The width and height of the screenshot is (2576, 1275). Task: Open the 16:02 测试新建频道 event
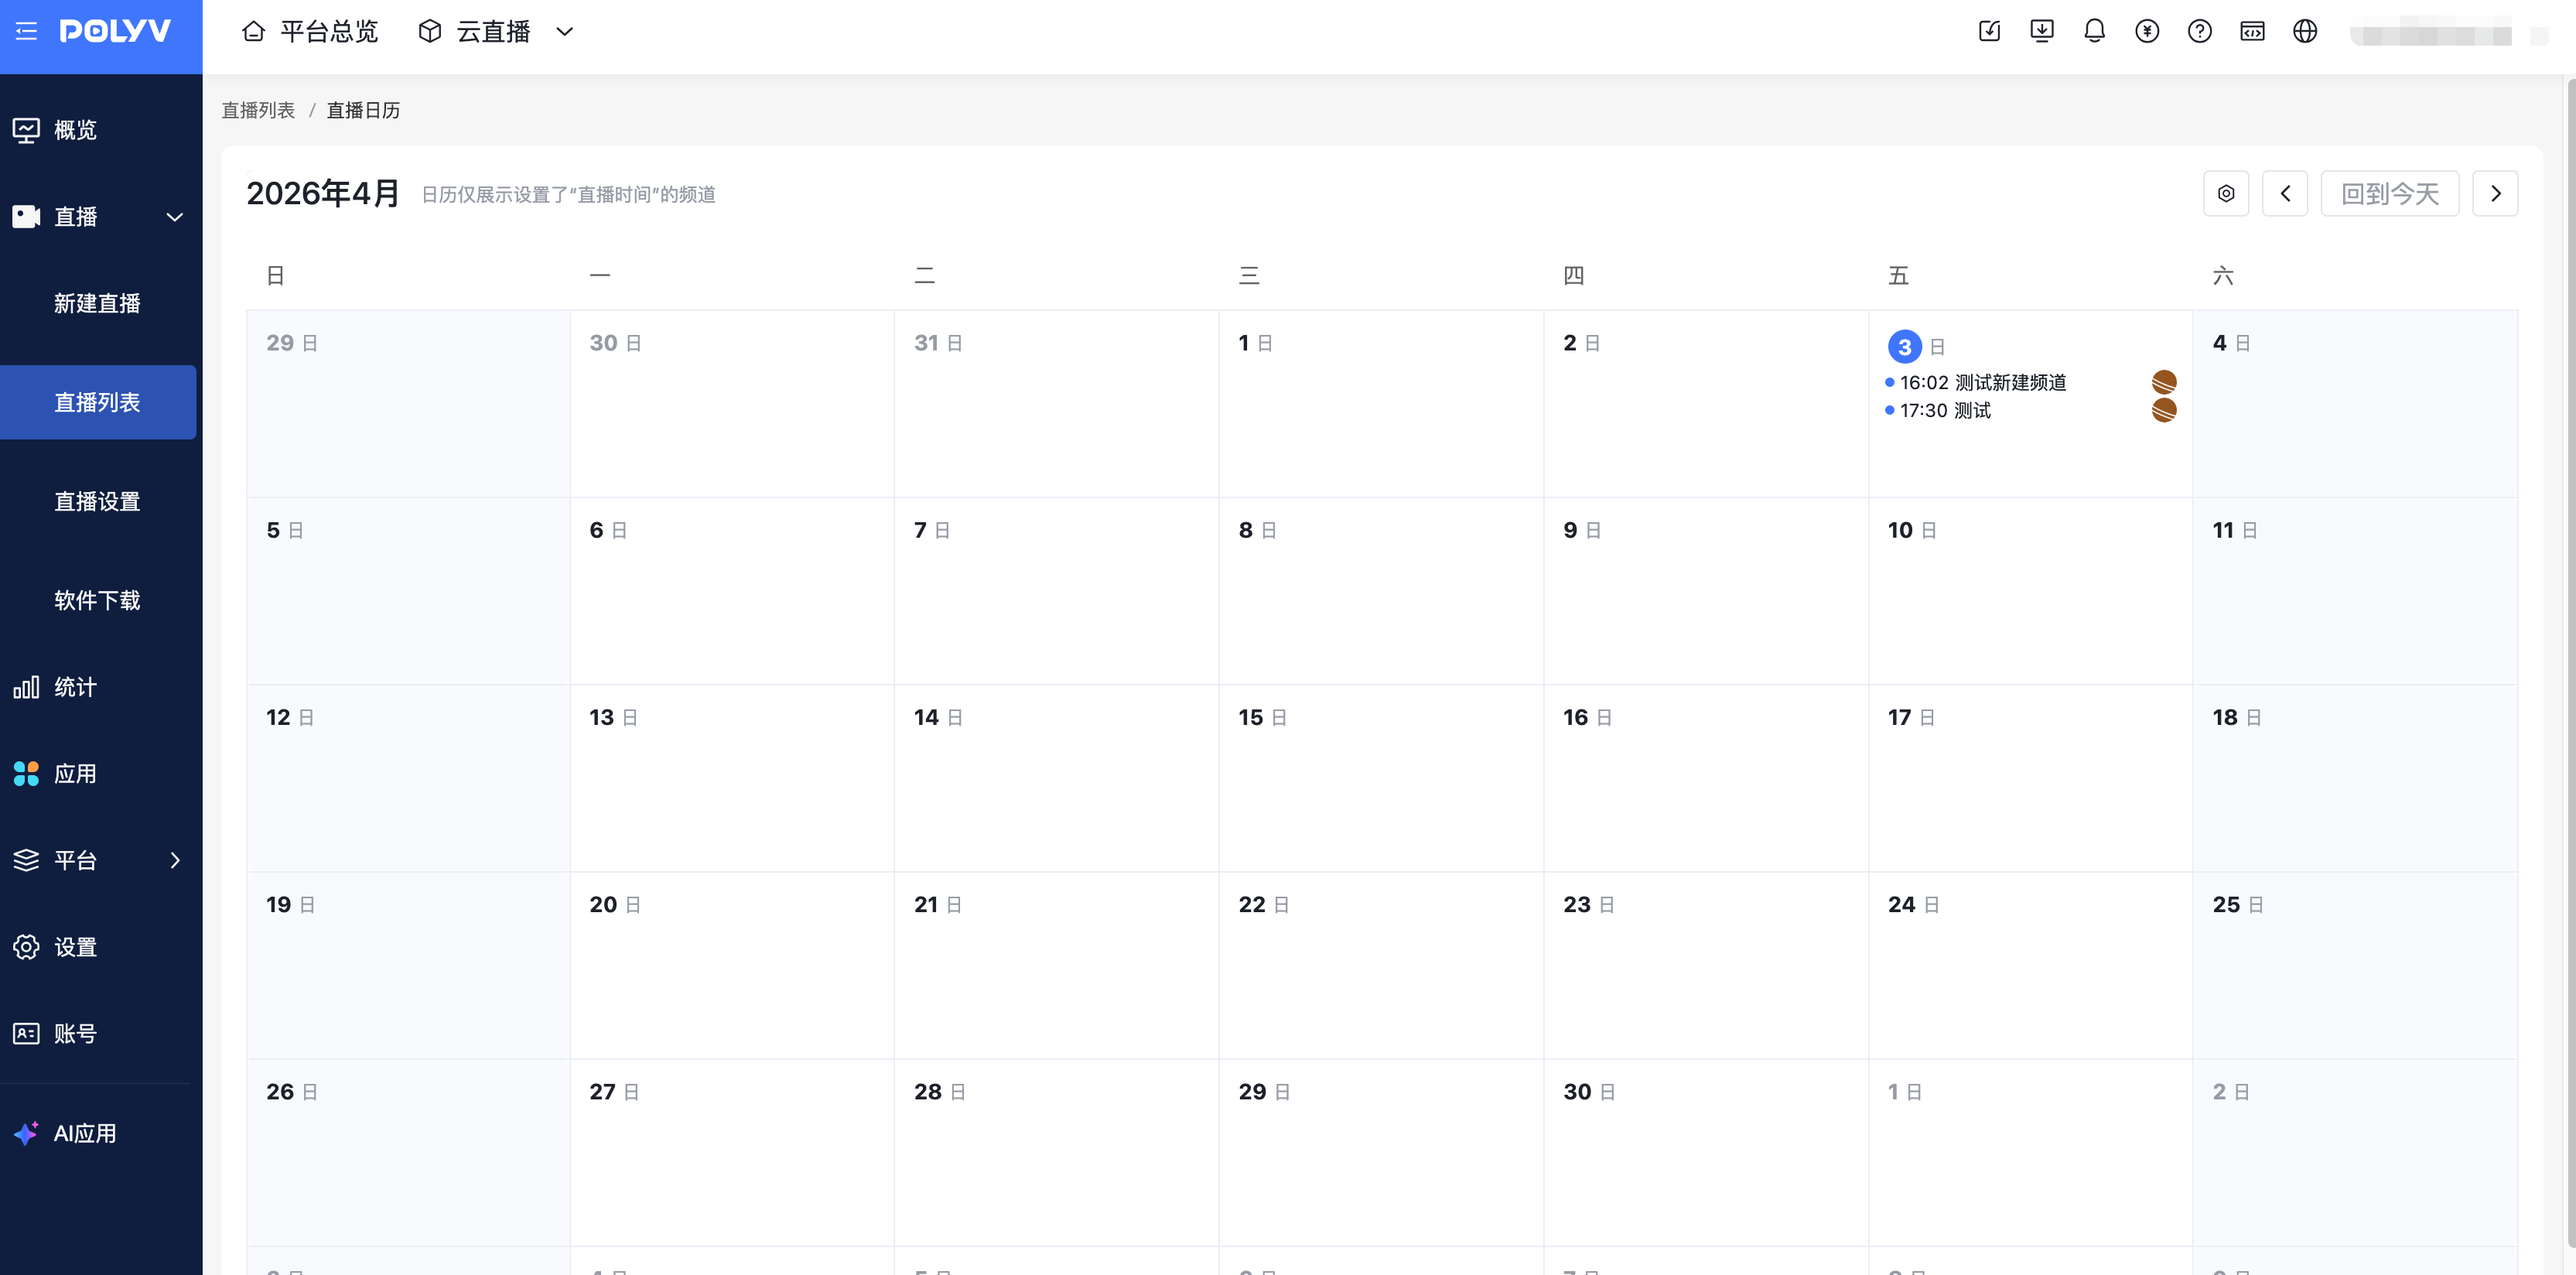(1982, 382)
